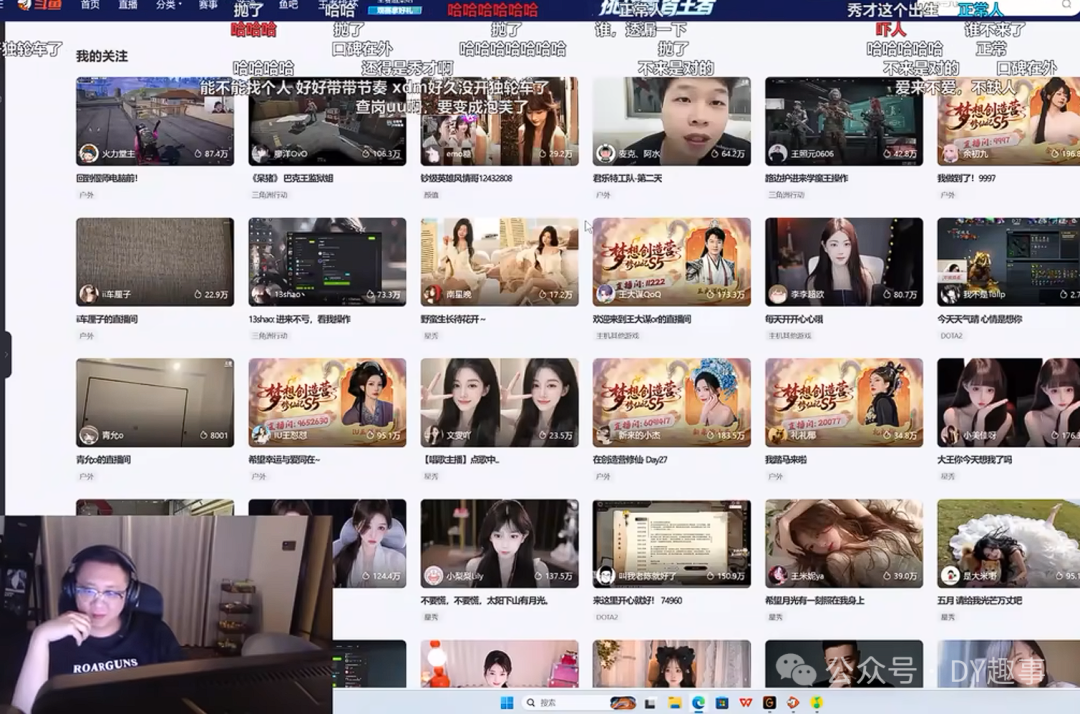Click the avatar on the 80.7万 viewers card

[x=778, y=294]
